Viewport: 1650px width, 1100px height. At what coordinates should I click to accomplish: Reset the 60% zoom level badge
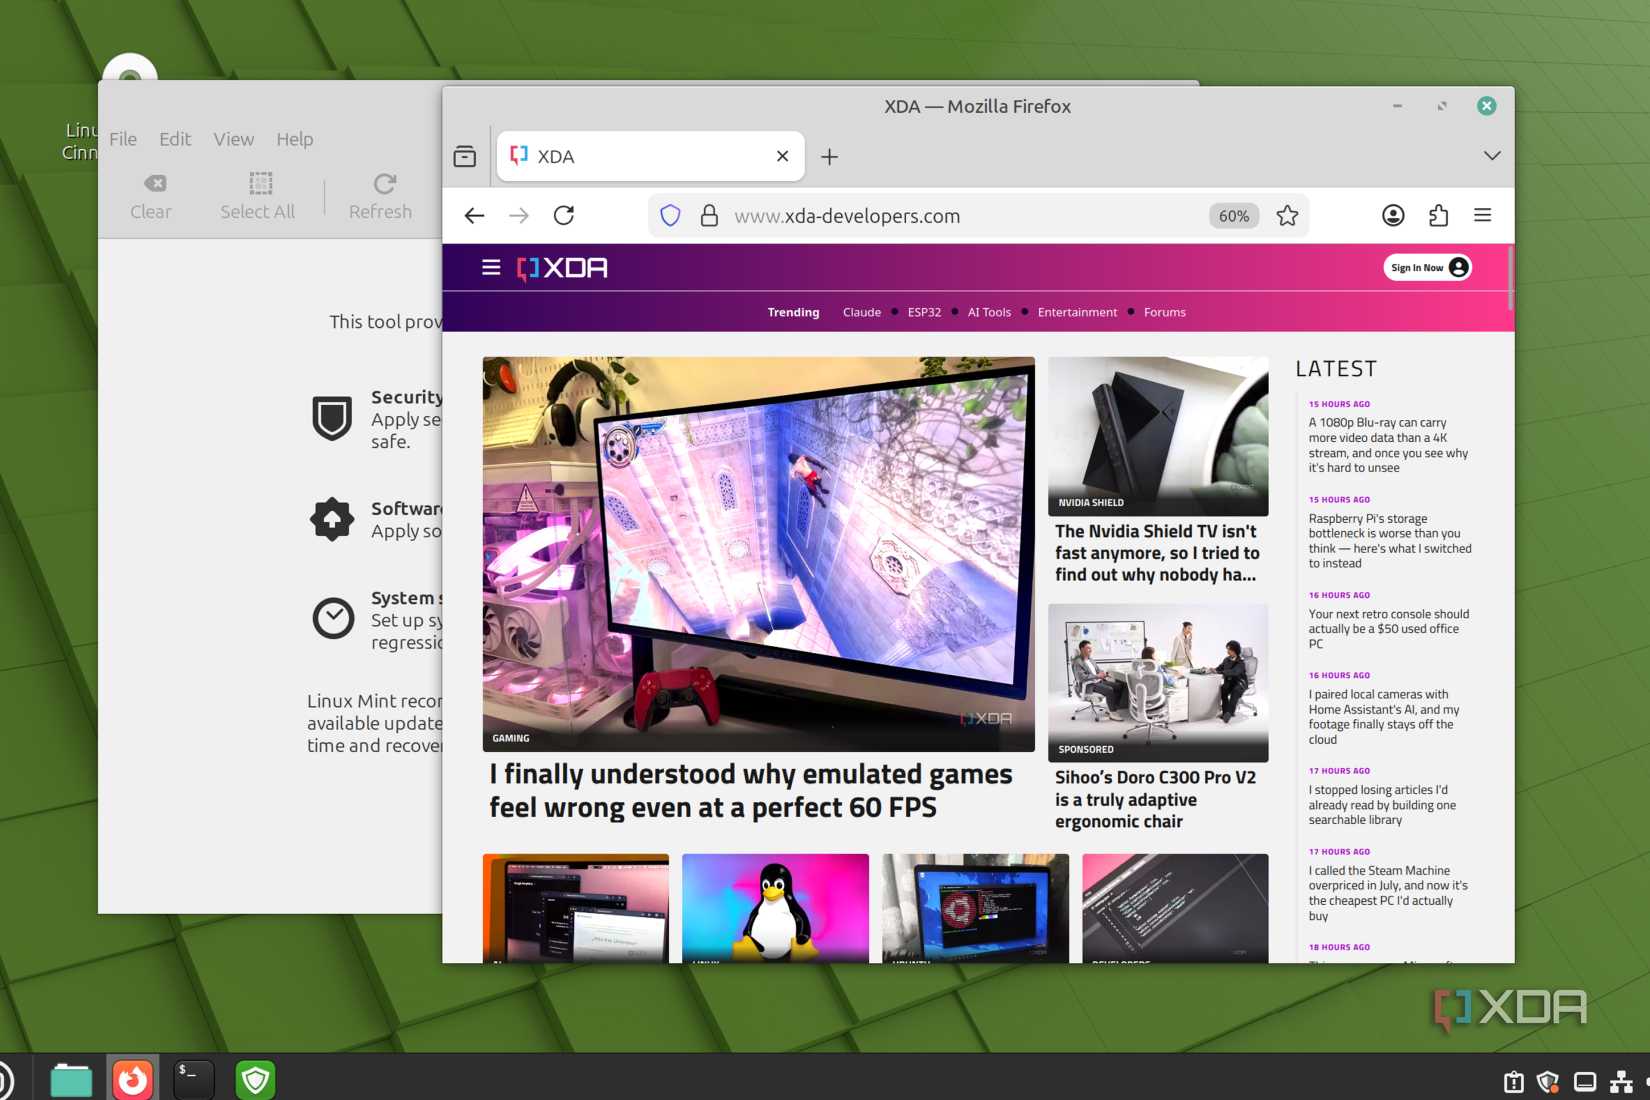tap(1233, 216)
